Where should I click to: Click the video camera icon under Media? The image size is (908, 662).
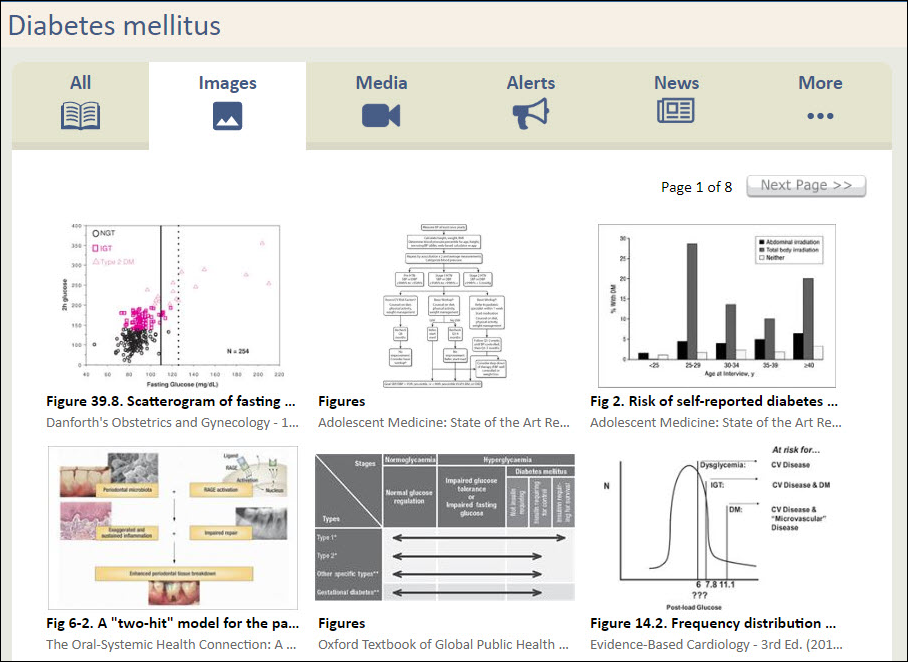(381, 116)
